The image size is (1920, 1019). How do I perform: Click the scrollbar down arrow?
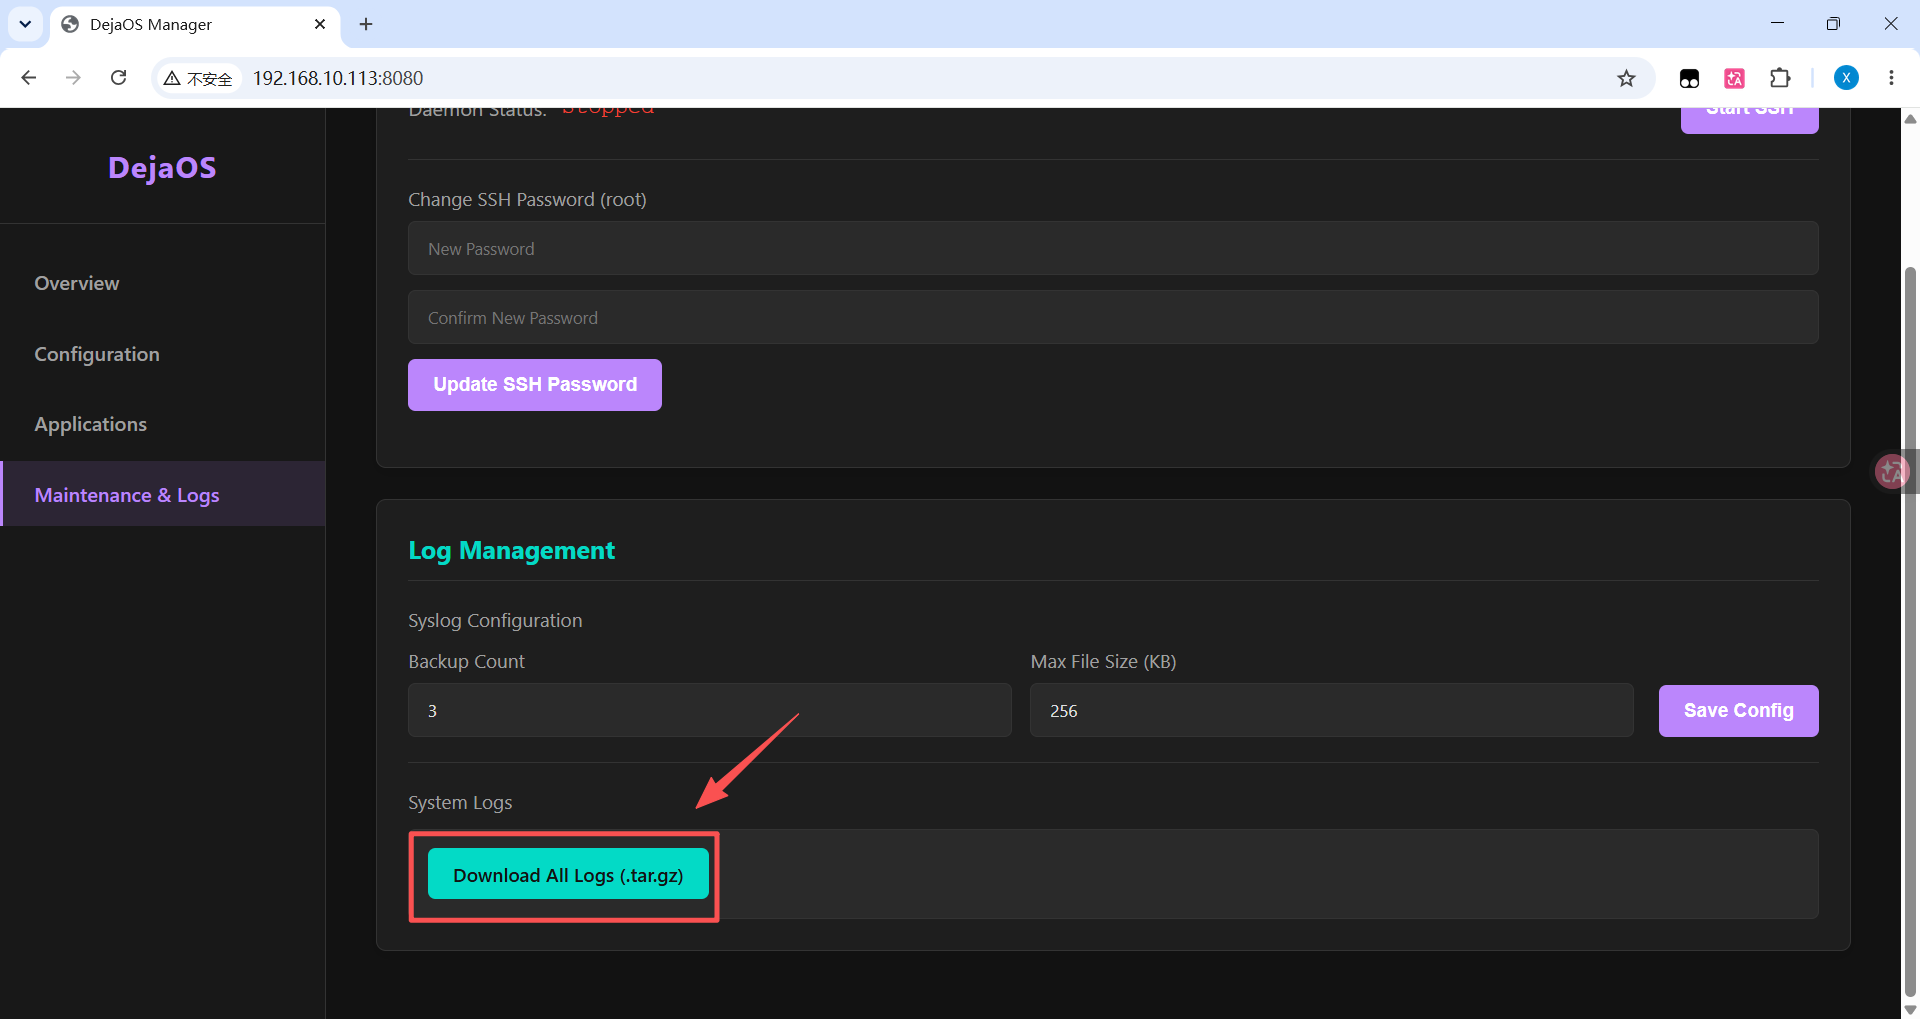point(1910,1009)
